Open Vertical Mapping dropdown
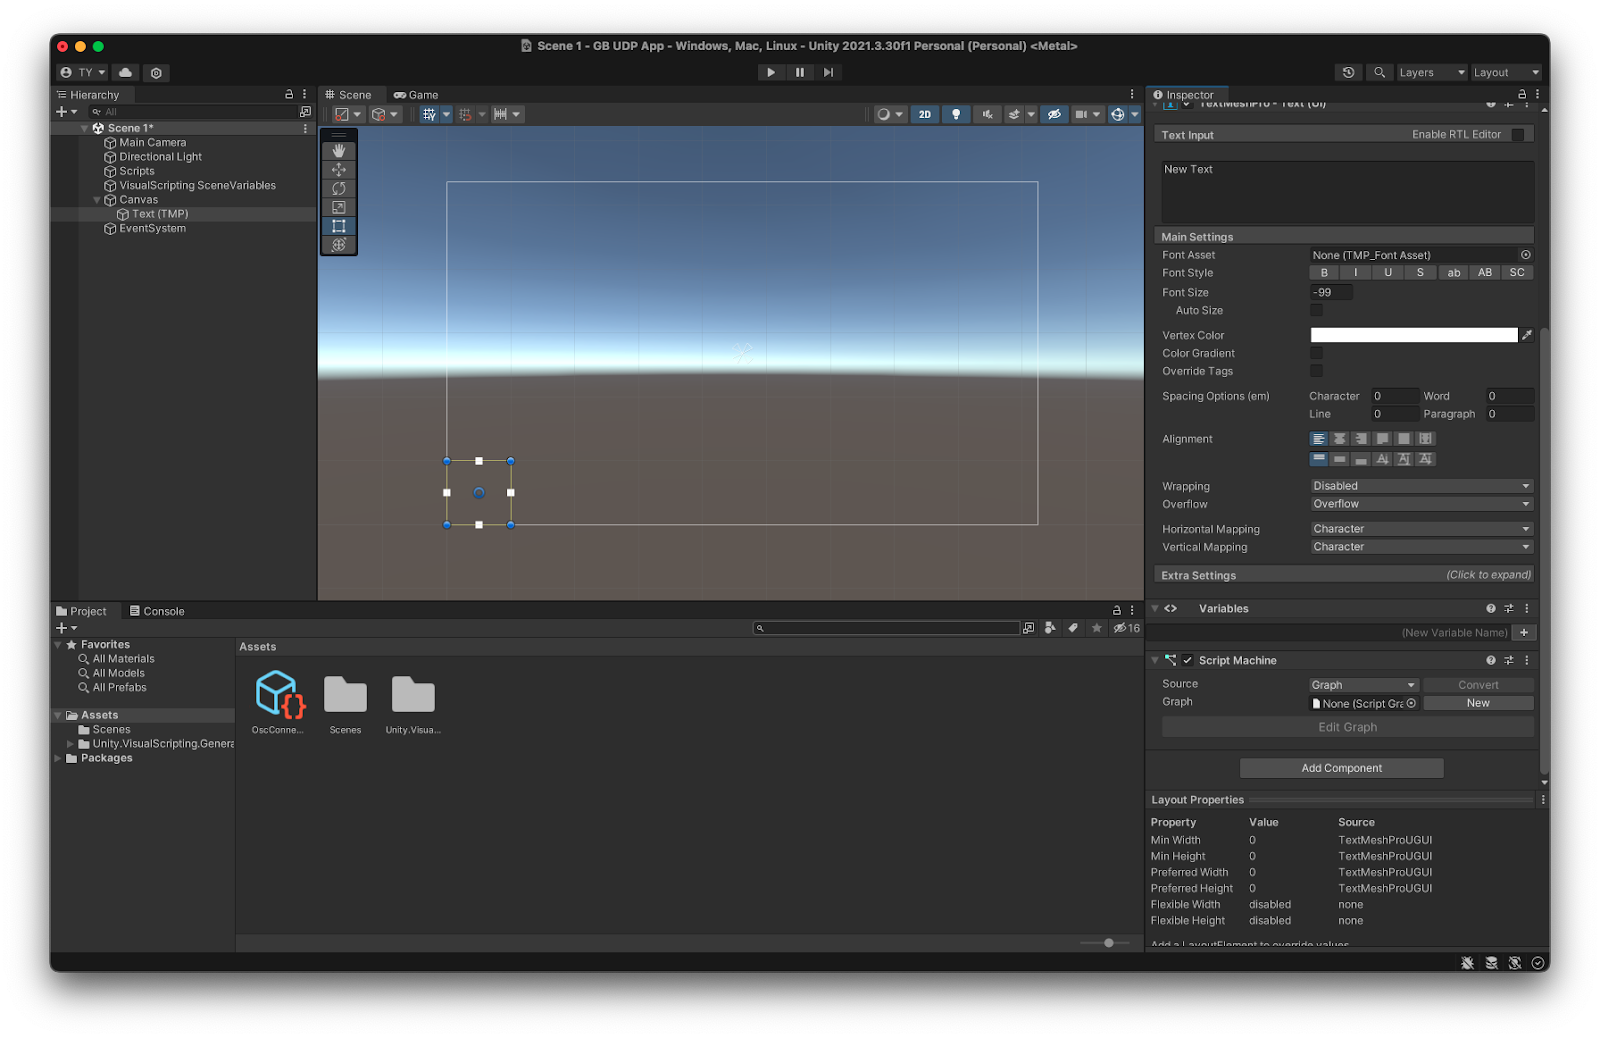 click(x=1421, y=547)
